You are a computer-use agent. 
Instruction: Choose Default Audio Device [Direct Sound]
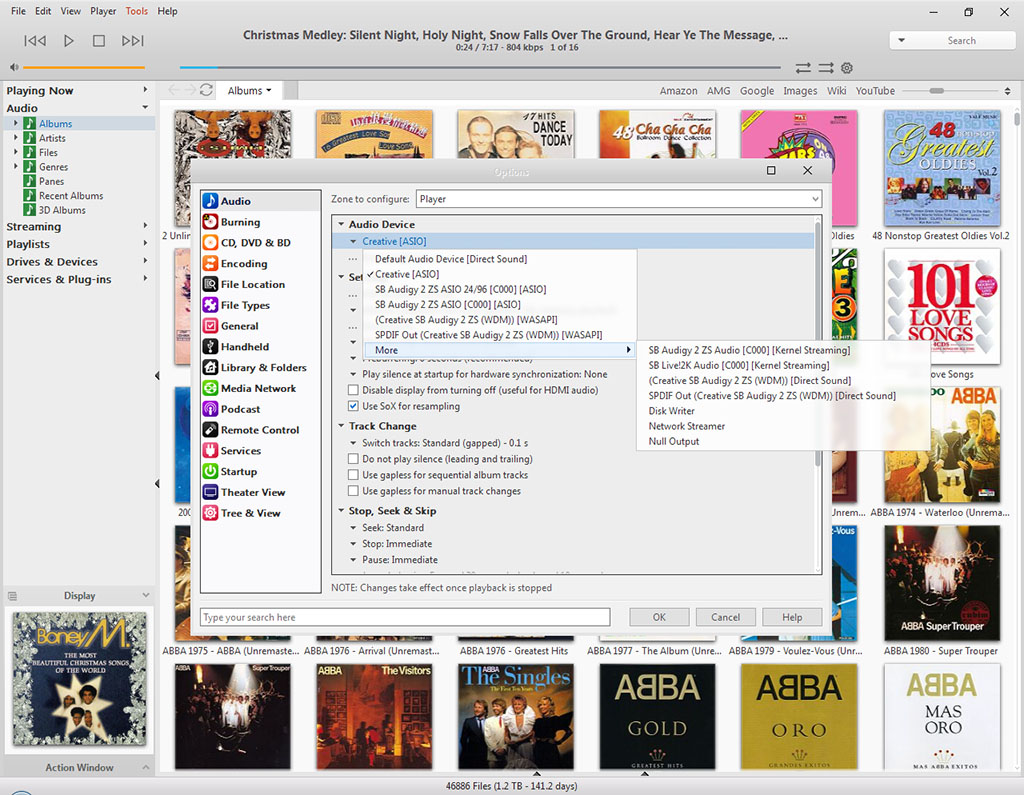click(451, 259)
